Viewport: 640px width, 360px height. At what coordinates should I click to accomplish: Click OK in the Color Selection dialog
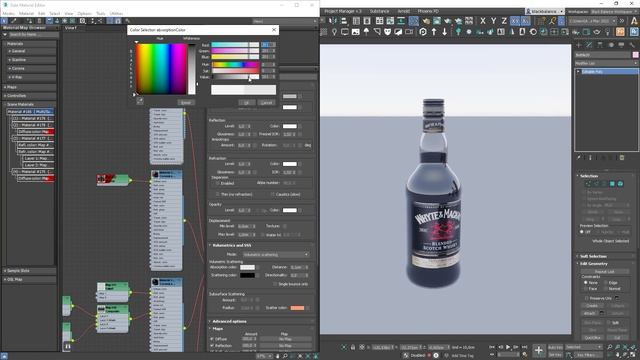pos(247,102)
